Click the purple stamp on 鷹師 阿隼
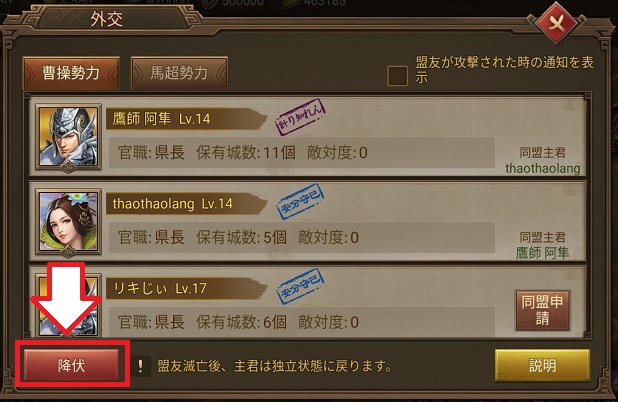 [x=300, y=117]
